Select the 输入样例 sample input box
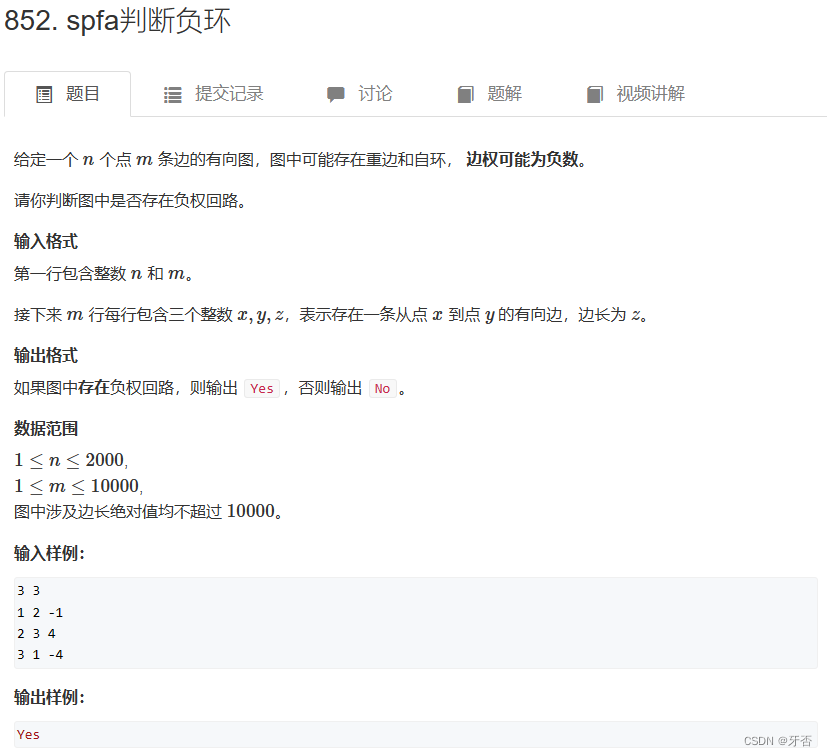Screen dimensions: 827x756 pyautogui.click(x=413, y=622)
